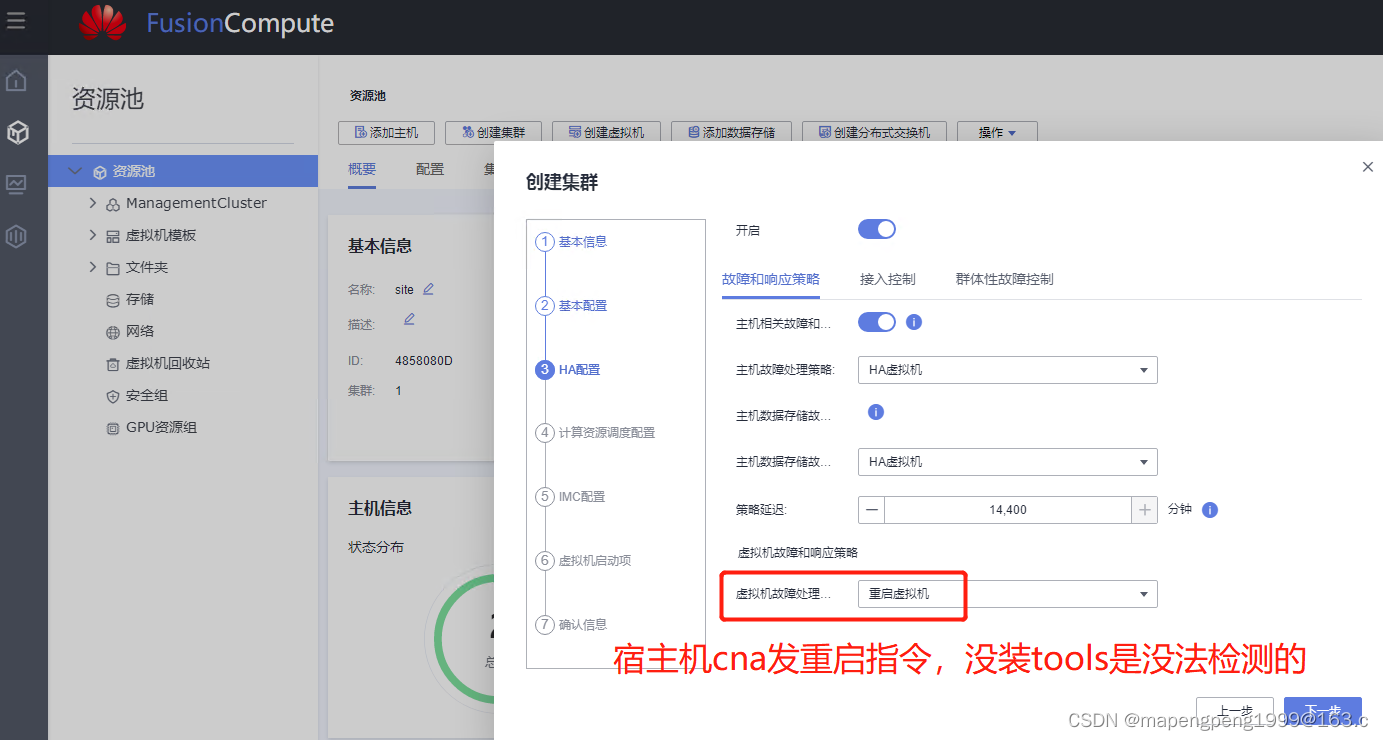Collapse the 资源池 tree node

pyautogui.click(x=75, y=171)
